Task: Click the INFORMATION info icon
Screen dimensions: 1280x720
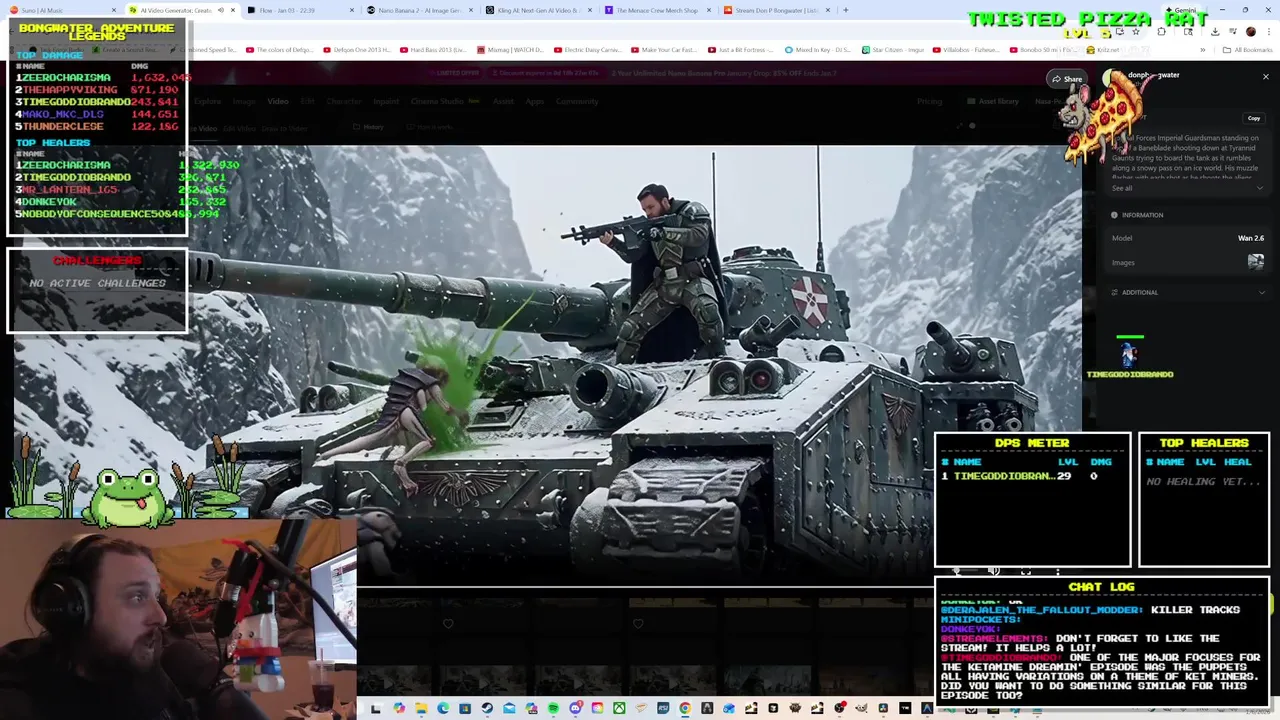Action: [x=1114, y=215]
